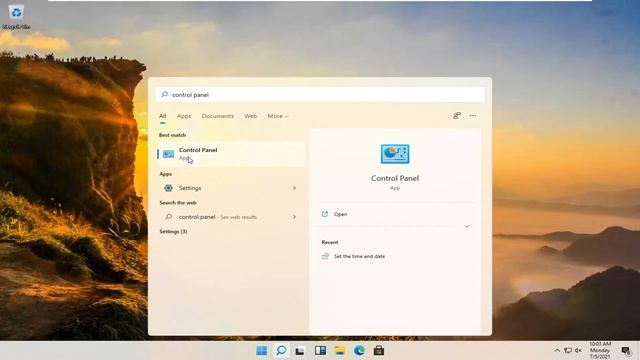Click the network tray icon
The image size is (640, 360).
click(568, 351)
